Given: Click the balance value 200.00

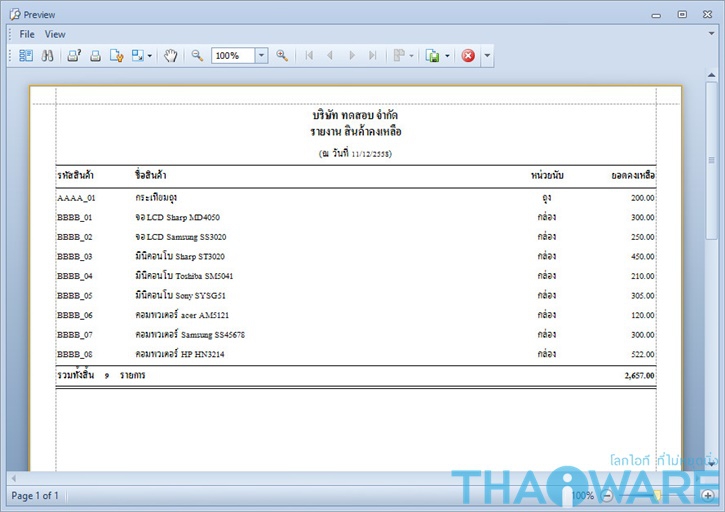Looking at the screenshot, I should (x=643, y=198).
